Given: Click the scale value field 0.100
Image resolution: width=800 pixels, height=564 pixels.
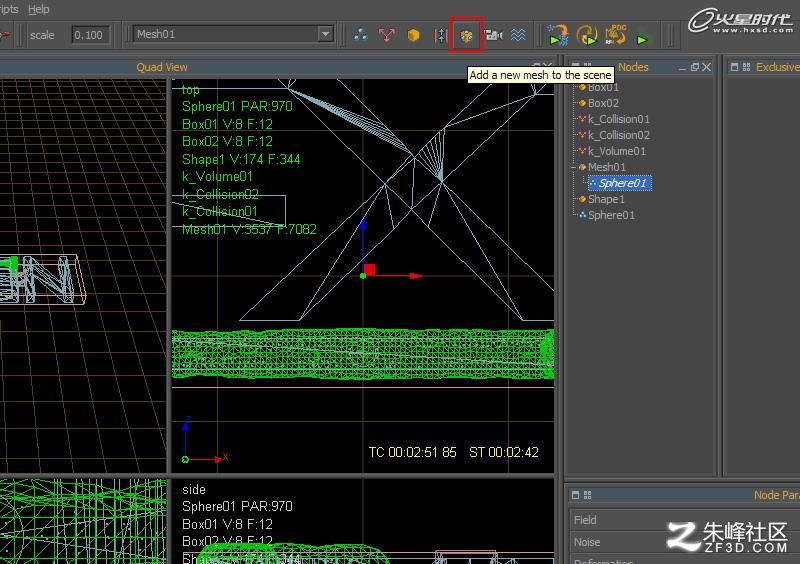Looking at the screenshot, I should click(x=90, y=35).
